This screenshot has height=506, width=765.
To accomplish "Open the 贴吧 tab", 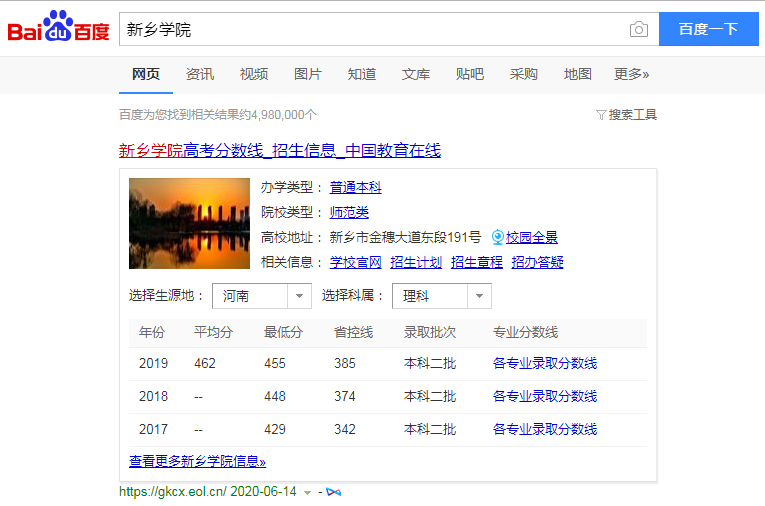I will 470,74.
